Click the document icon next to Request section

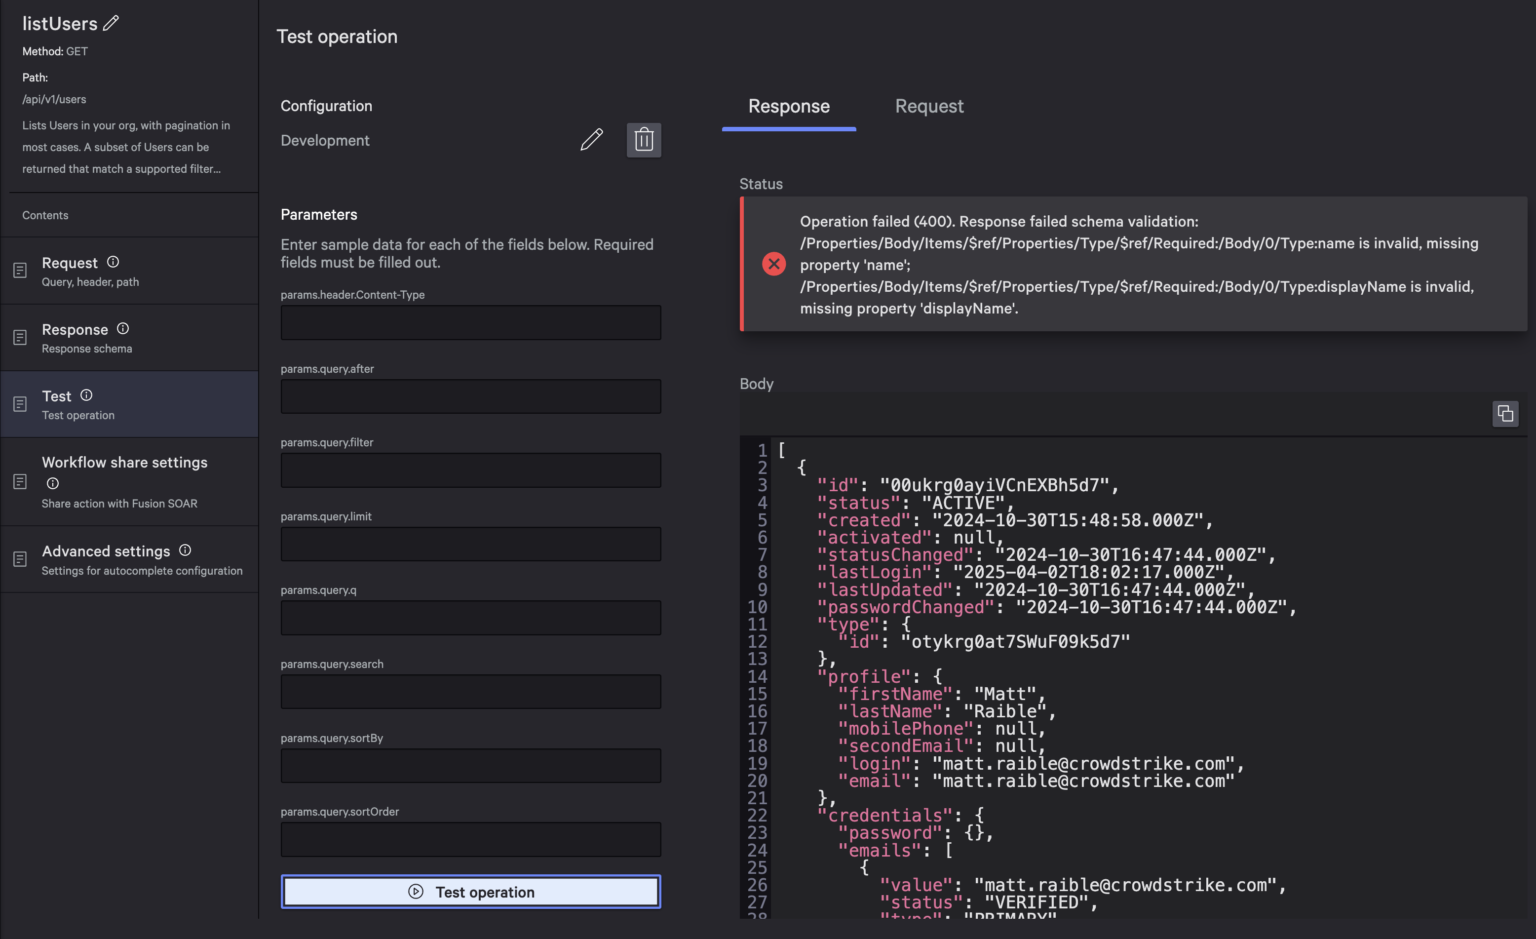pos(20,270)
